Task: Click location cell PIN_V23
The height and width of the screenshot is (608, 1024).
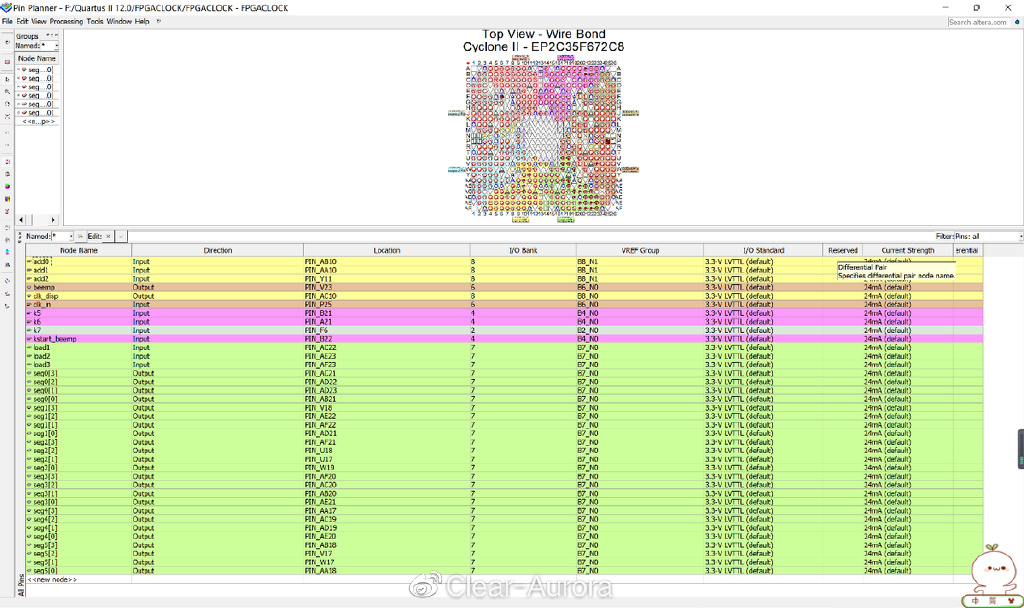Action: pyautogui.click(x=319, y=287)
